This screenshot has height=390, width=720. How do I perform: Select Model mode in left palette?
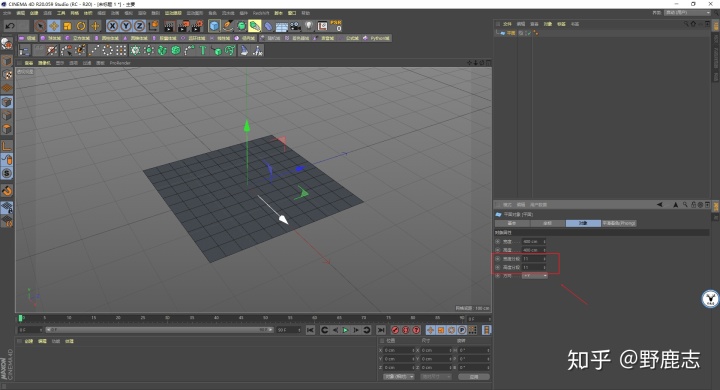tap(6, 61)
